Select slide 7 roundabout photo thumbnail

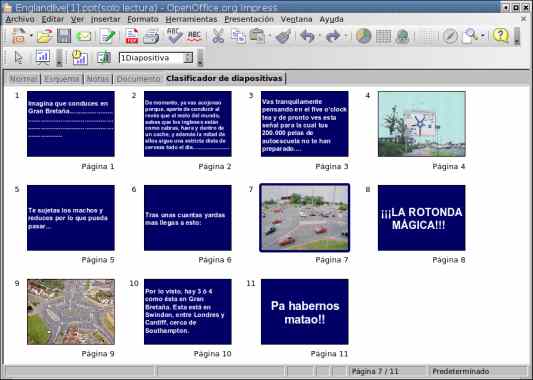tap(305, 218)
